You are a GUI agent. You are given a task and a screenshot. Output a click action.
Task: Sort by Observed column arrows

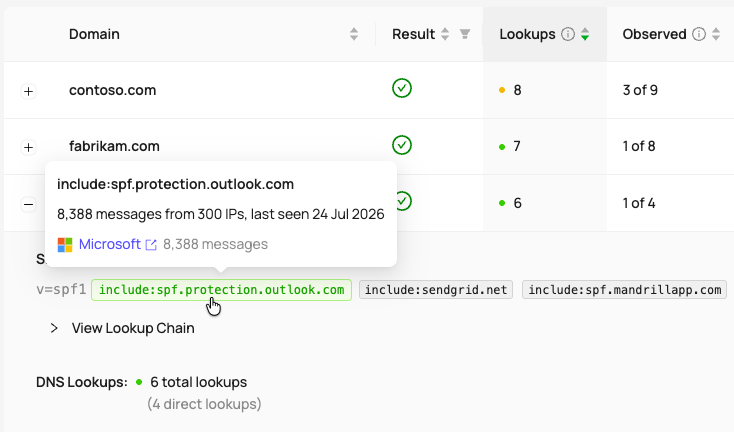click(x=716, y=34)
